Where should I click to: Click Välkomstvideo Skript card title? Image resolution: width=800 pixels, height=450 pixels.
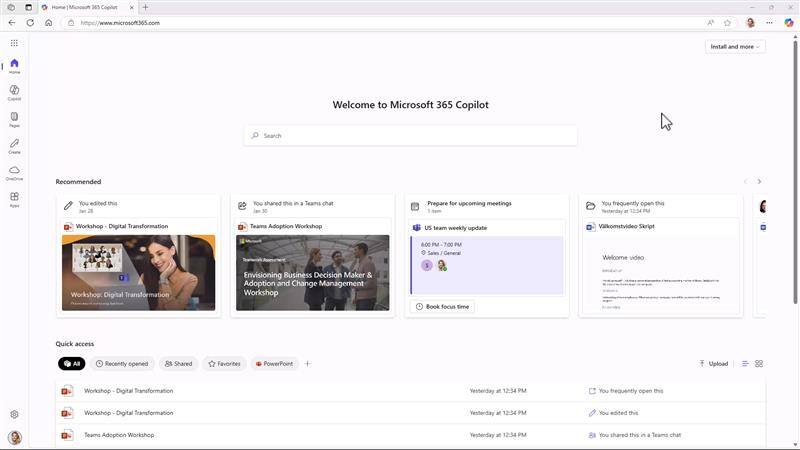click(x=626, y=226)
